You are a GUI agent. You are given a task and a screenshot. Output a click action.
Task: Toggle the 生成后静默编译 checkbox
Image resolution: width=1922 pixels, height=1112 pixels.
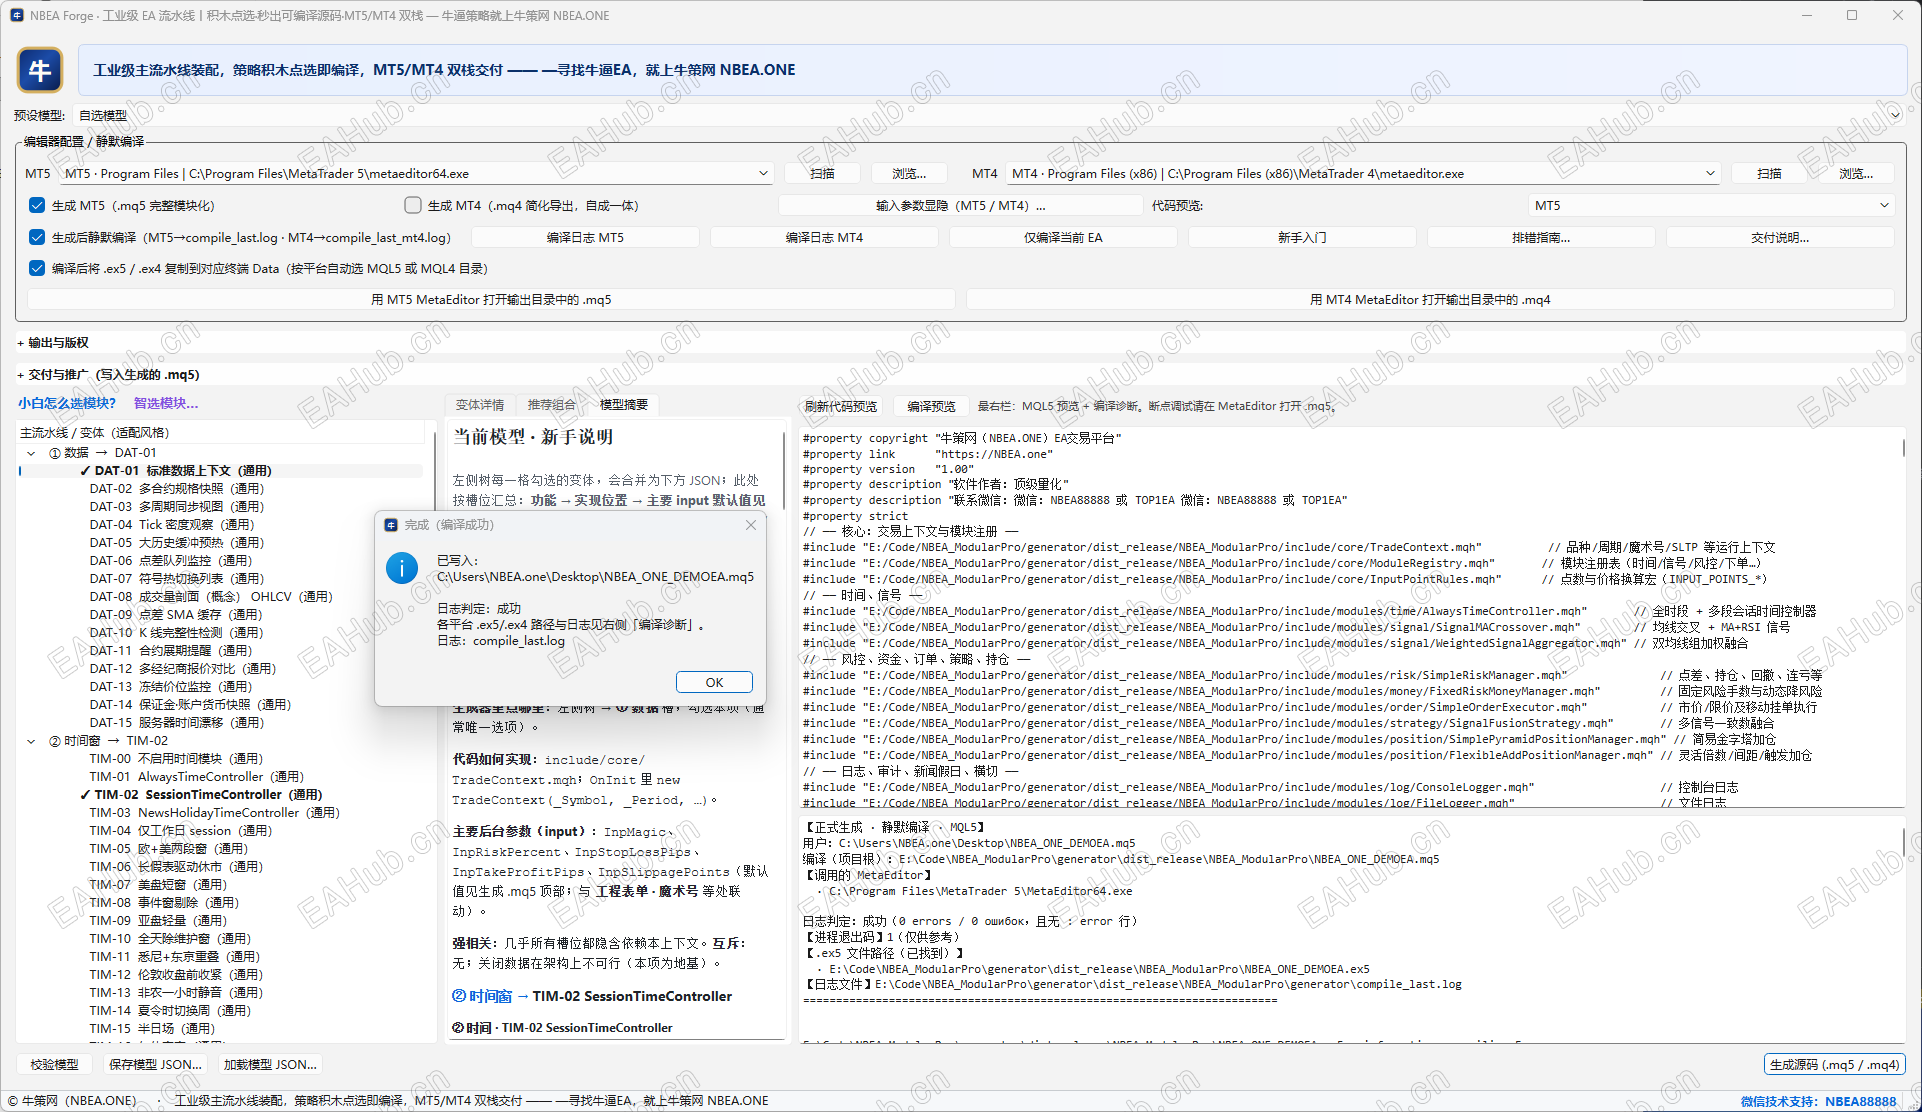click(37, 237)
